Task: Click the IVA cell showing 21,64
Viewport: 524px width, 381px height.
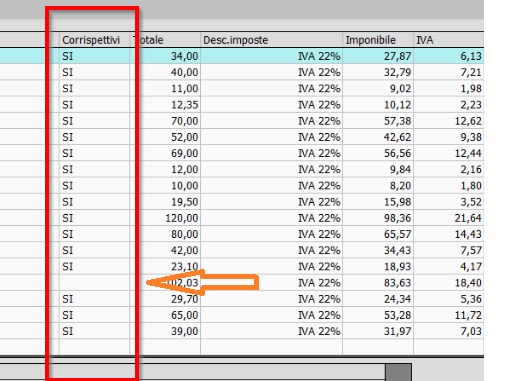Action: pyautogui.click(x=449, y=218)
